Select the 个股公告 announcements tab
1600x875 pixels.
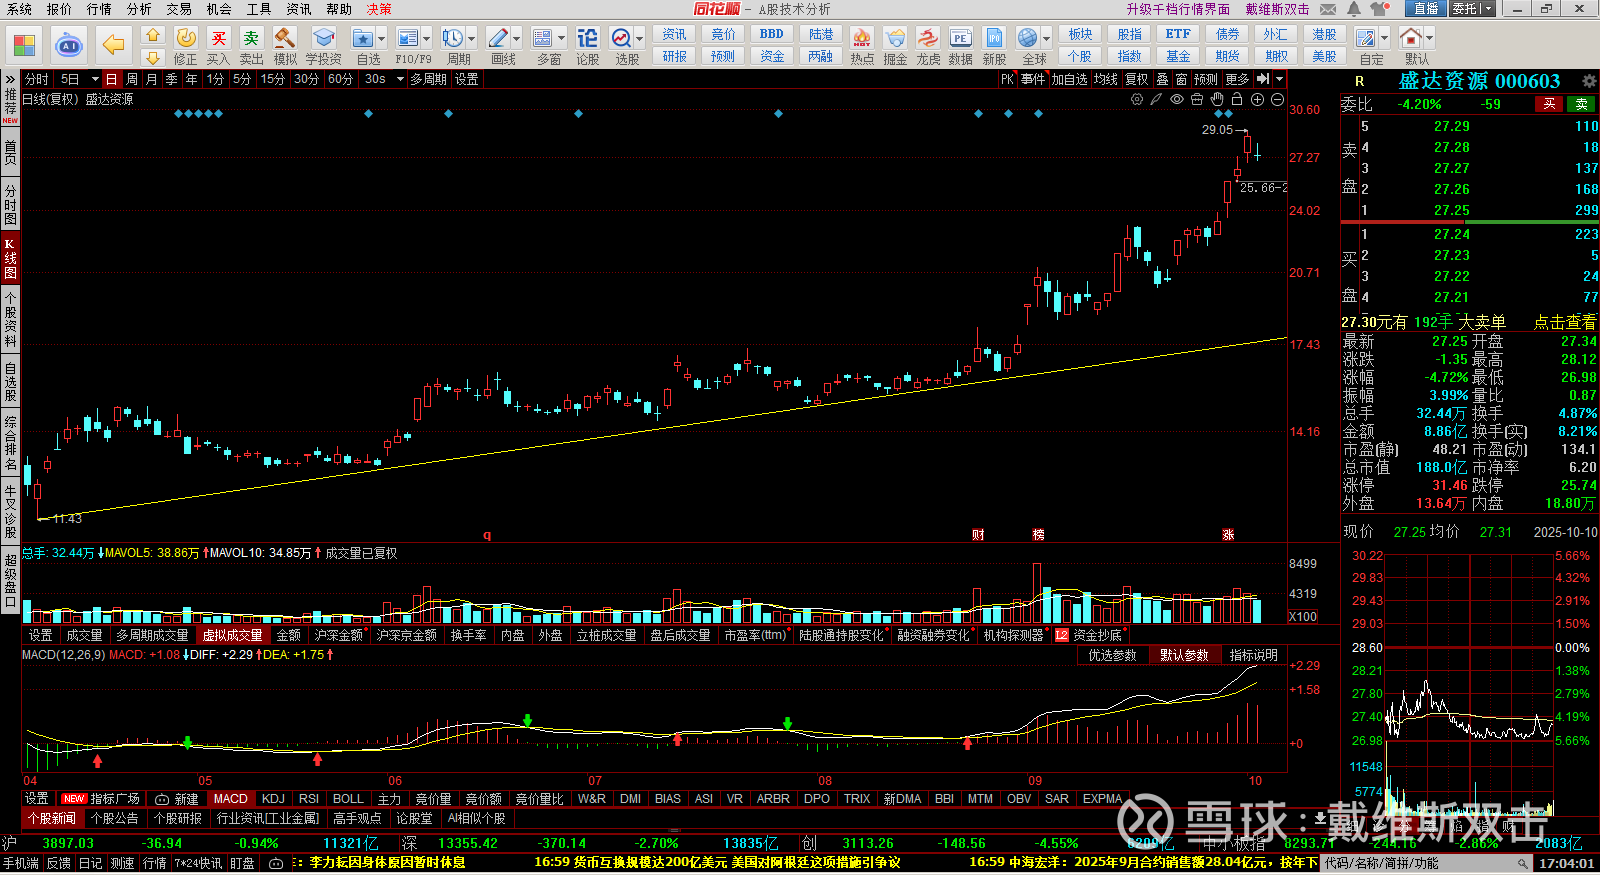tap(115, 818)
